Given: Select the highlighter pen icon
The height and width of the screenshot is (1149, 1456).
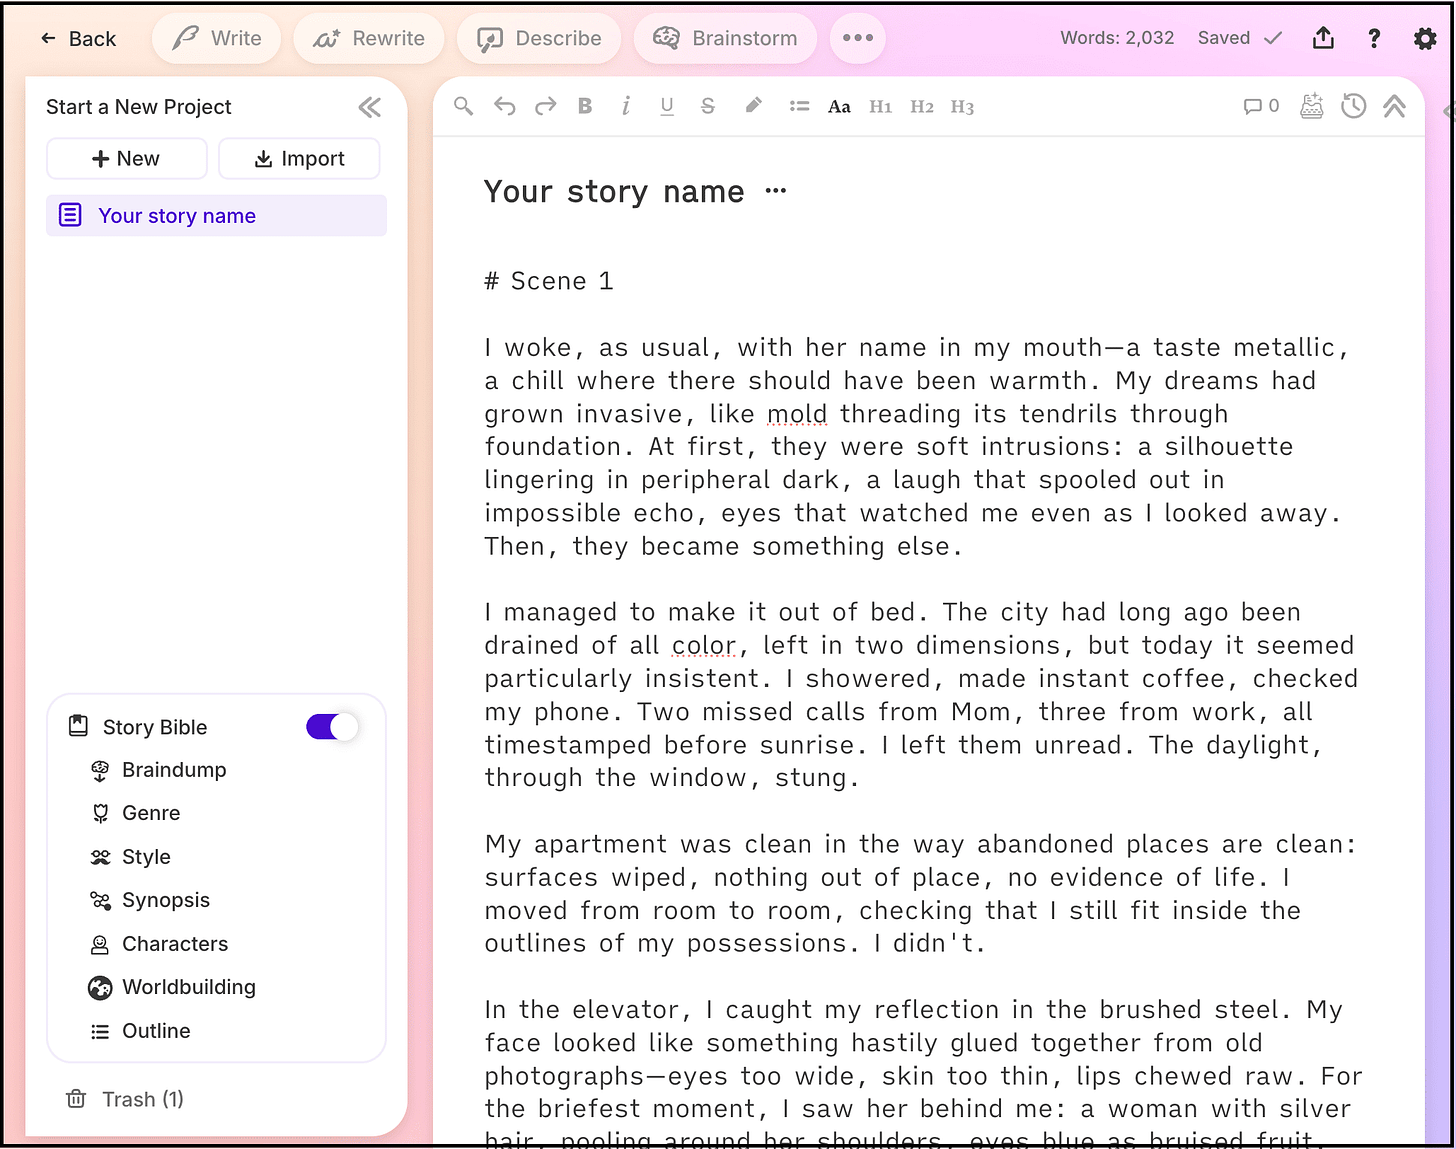Looking at the screenshot, I should pyautogui.click(x=753, y=106).
